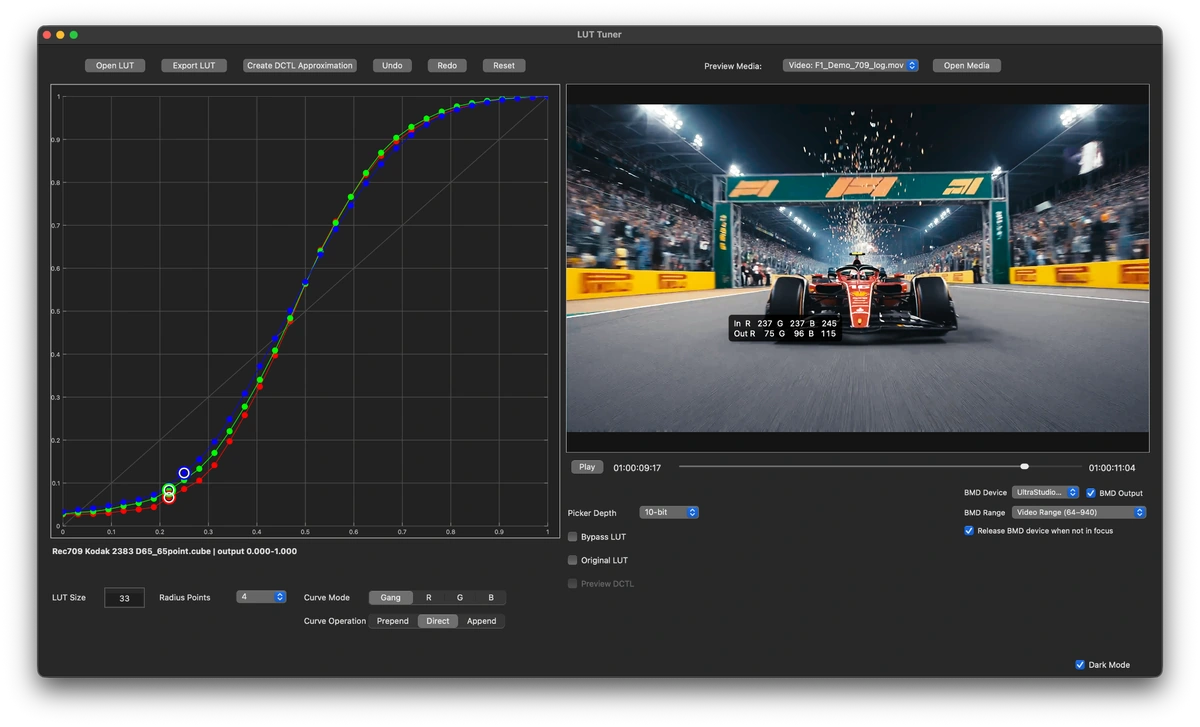This screenshot has width=1200, height=727.
Task: Undo the last curve change
Action: [x=392, y=66]
